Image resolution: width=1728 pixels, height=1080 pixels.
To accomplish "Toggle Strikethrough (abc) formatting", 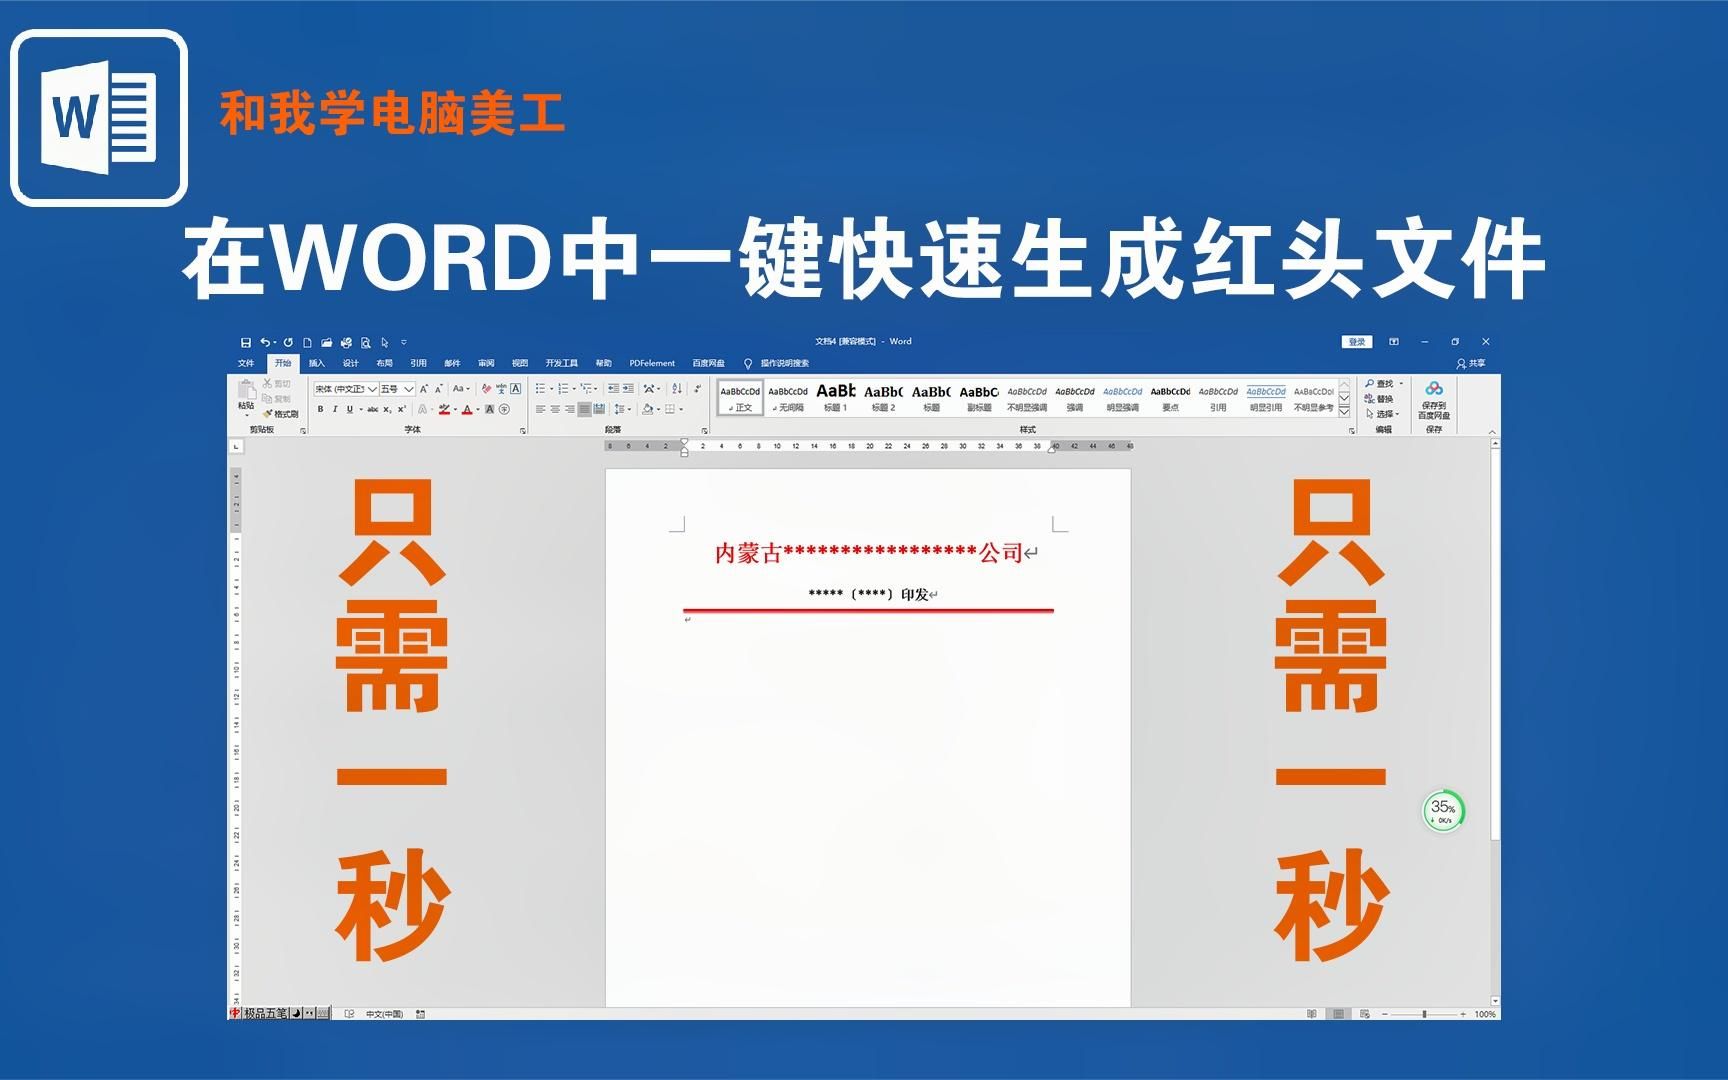I will tap(372, 409).
